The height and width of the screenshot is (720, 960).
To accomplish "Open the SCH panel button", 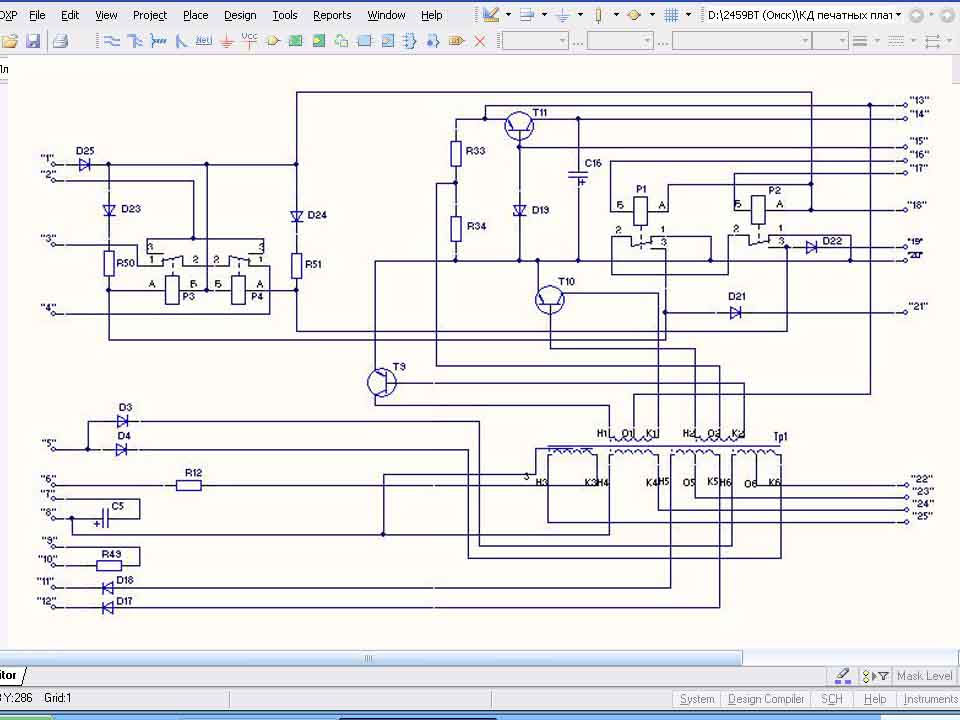I will coord(832,699).
